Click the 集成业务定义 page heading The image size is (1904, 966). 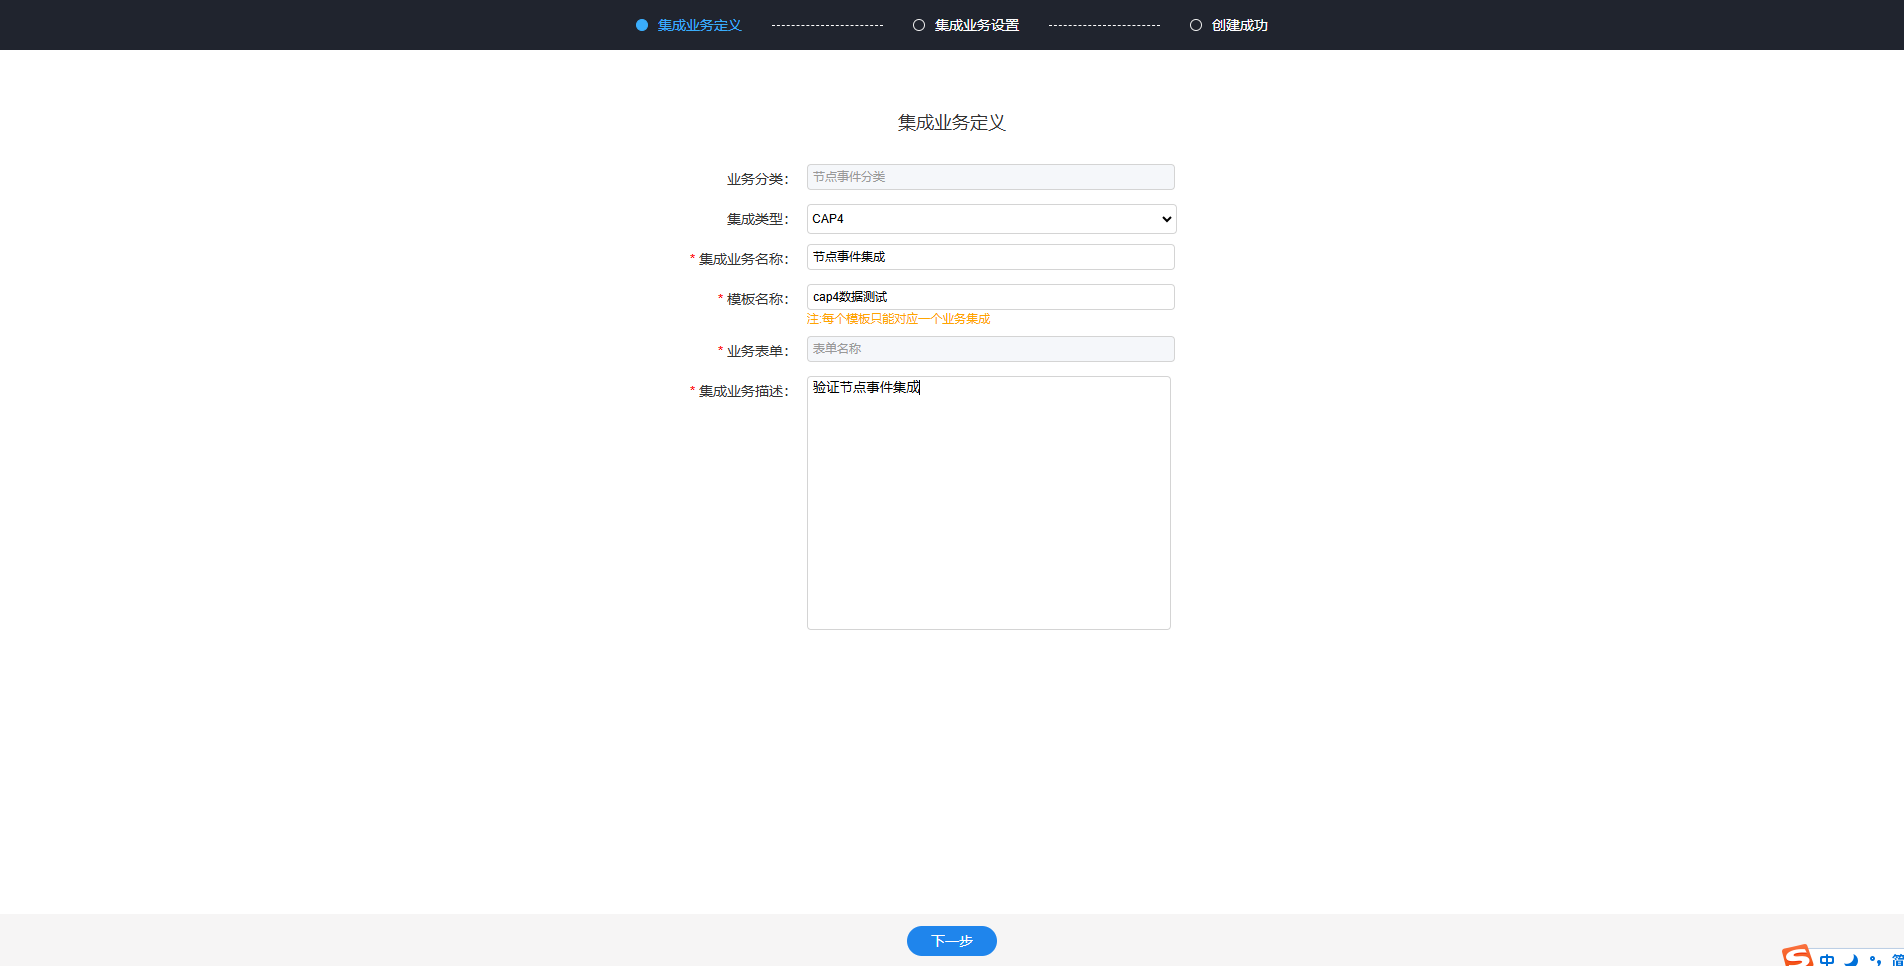[x=952, y=123]
